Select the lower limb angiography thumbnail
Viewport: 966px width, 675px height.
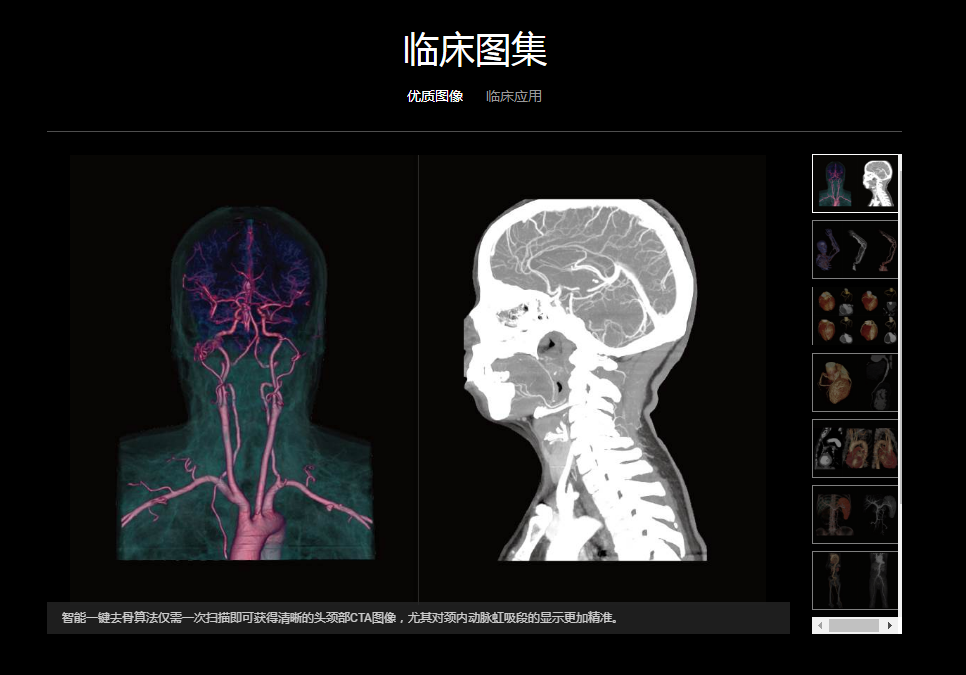pyautogui.click(x=855, y=581)
